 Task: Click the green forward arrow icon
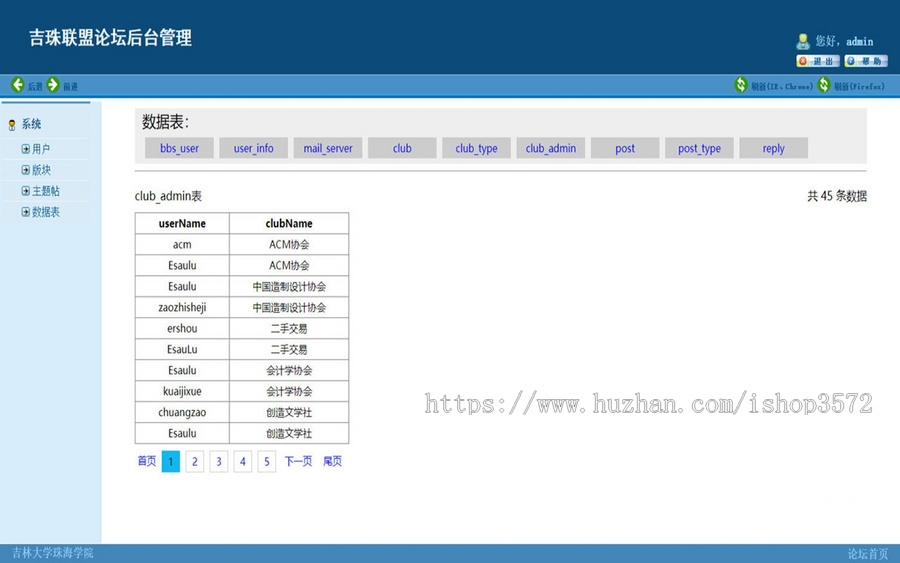point(53,85)
